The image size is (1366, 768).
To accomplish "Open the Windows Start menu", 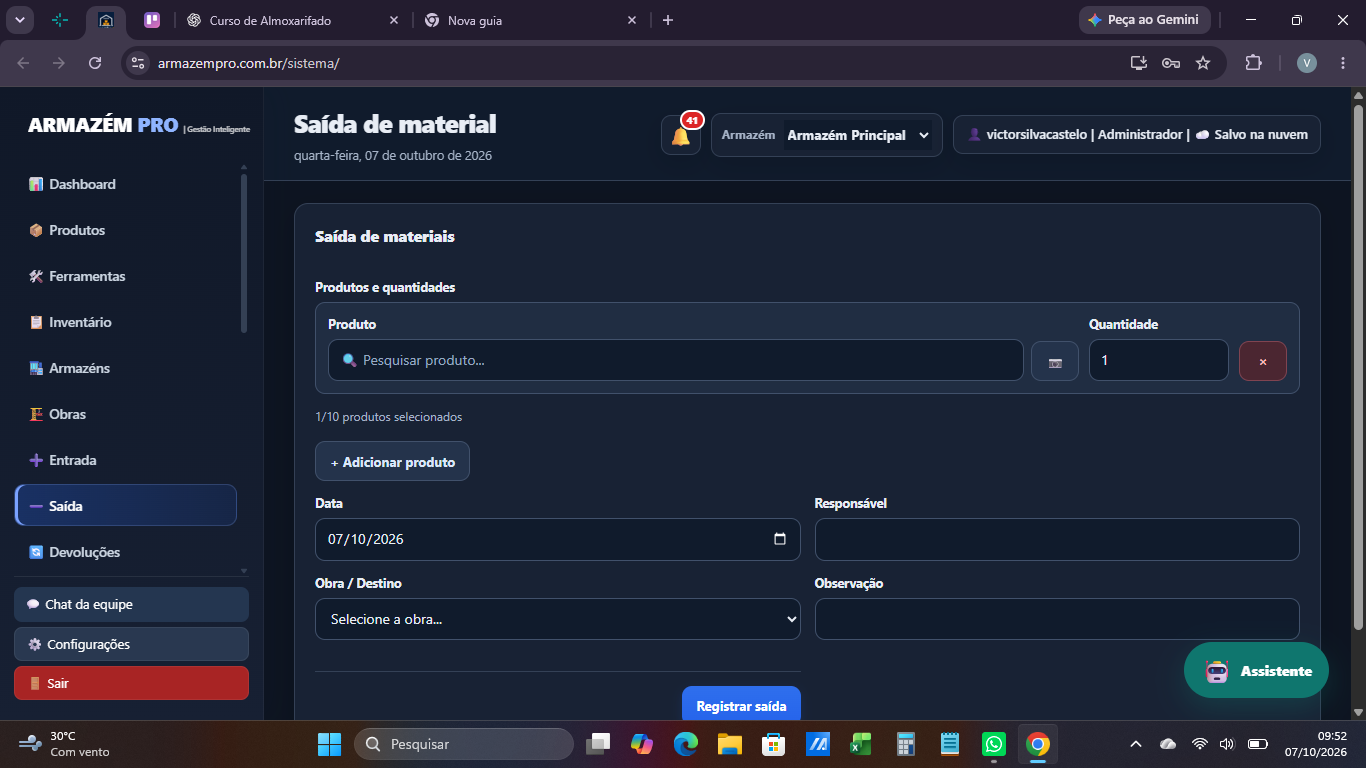I will [329, 744].
